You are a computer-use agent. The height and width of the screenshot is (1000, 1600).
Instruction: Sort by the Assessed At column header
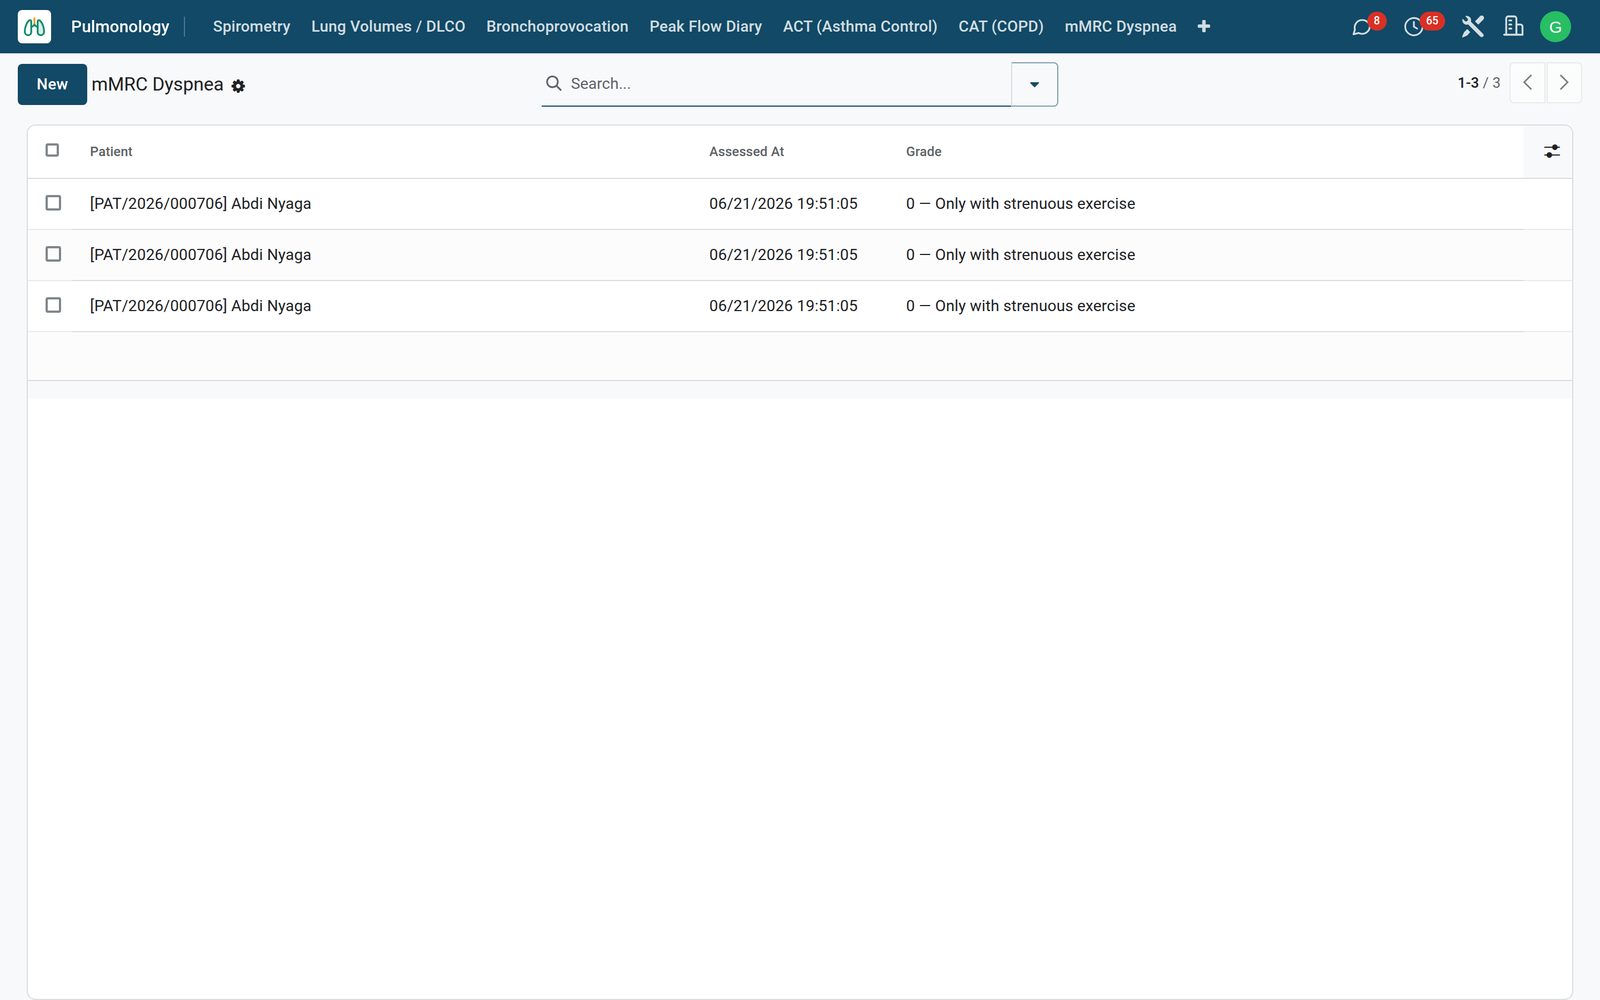click(x=746, y=152)
